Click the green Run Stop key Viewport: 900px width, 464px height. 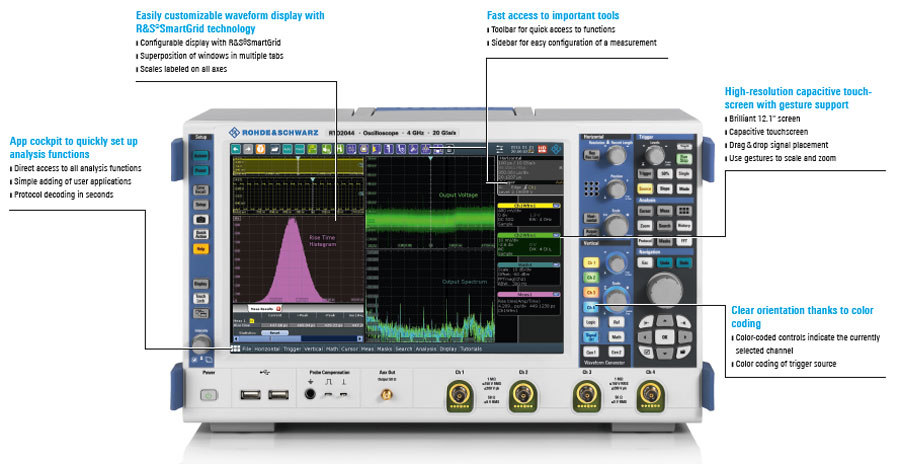[x=684, y=158]
